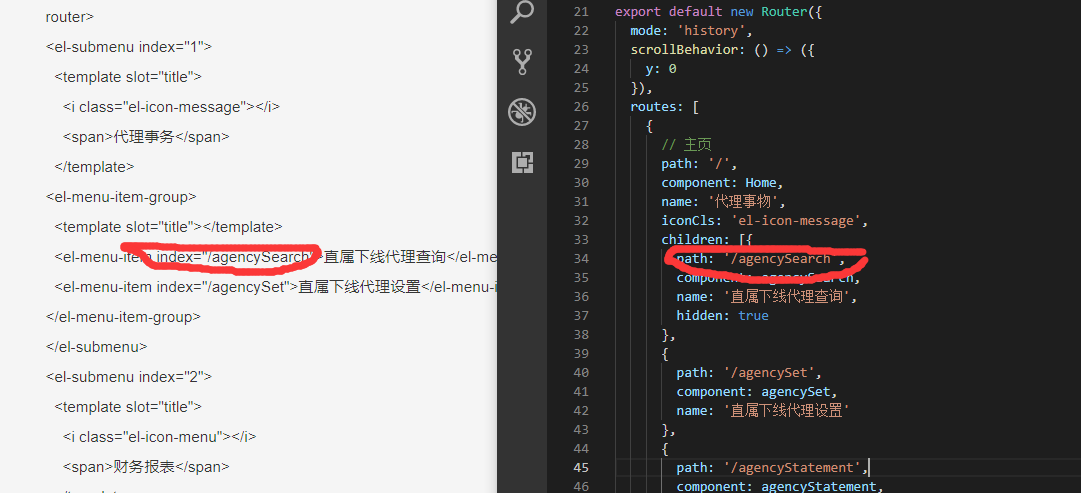Click closing '</el-menu-item-group>' text
The width and height of the screenshot is (1081, 493).
pyautogui.click(x=123, y=316)
